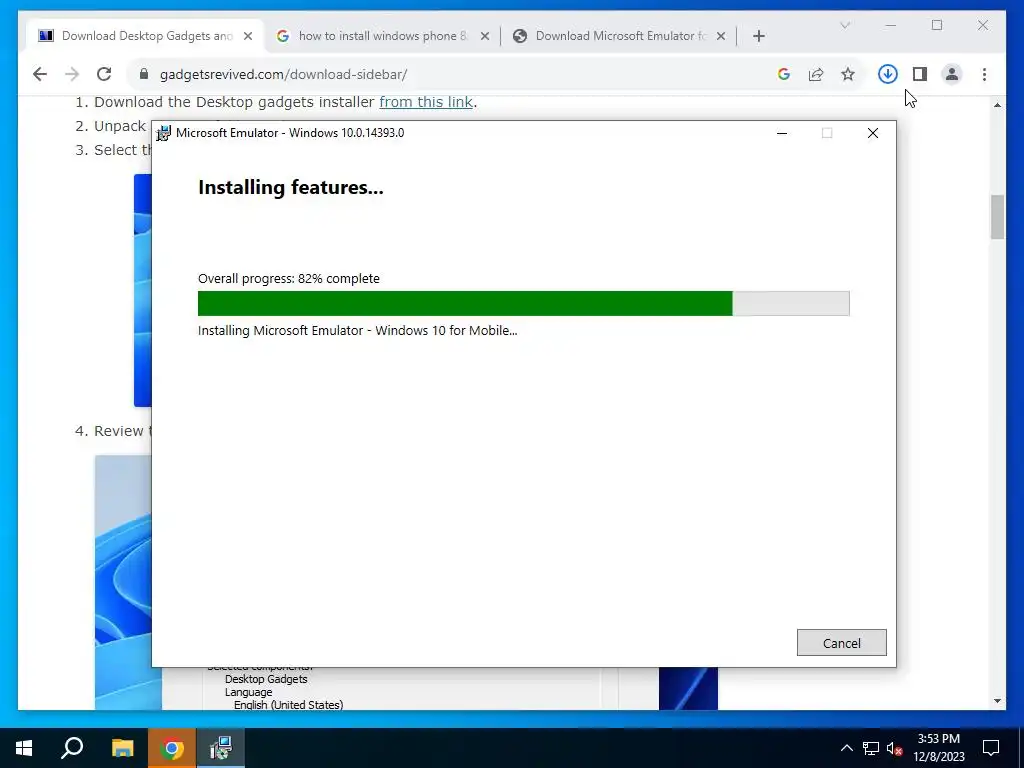The height and width of the screenshot is (768, 1024).
Task: Open network status tray icon
Action: (871, 748)
